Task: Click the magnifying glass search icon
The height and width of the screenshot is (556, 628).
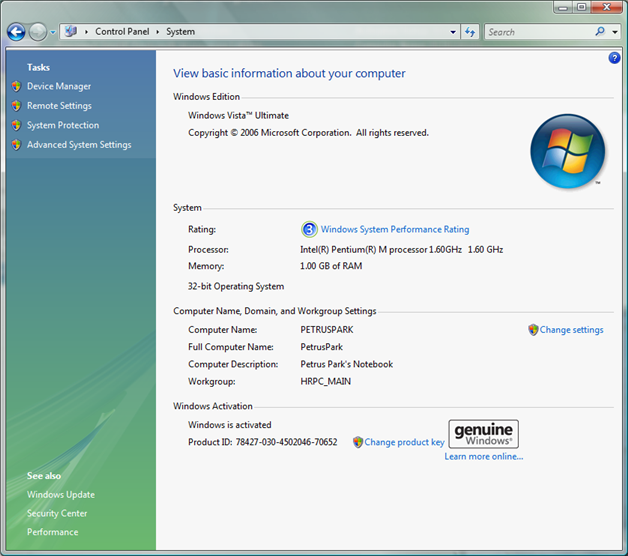Action: point(600,31)
